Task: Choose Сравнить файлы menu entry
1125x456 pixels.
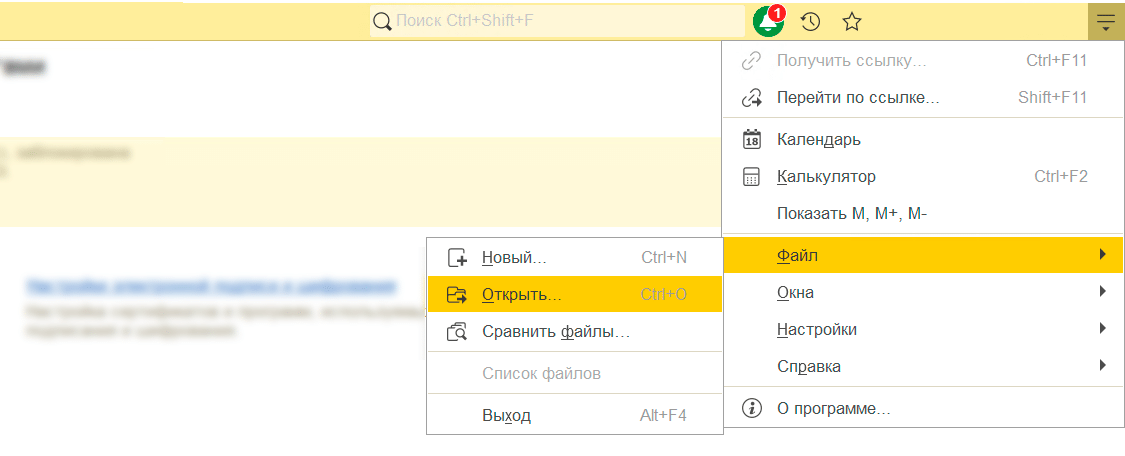Action: coord(555,332)
